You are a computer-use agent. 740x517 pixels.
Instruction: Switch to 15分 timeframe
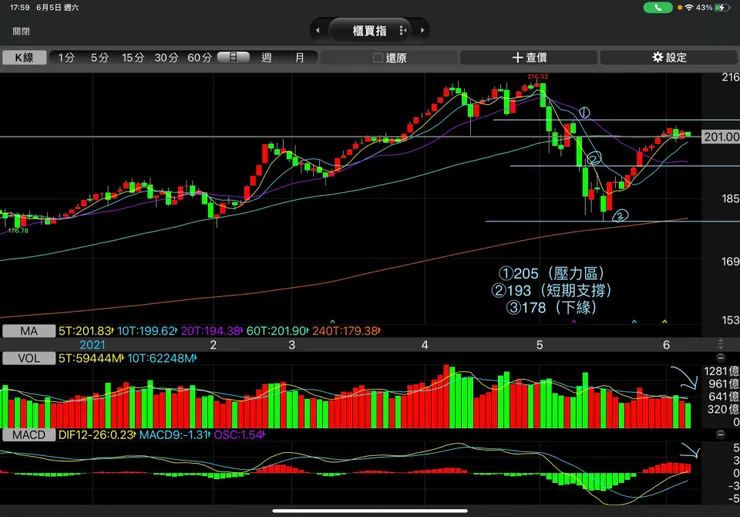(133, 58)
